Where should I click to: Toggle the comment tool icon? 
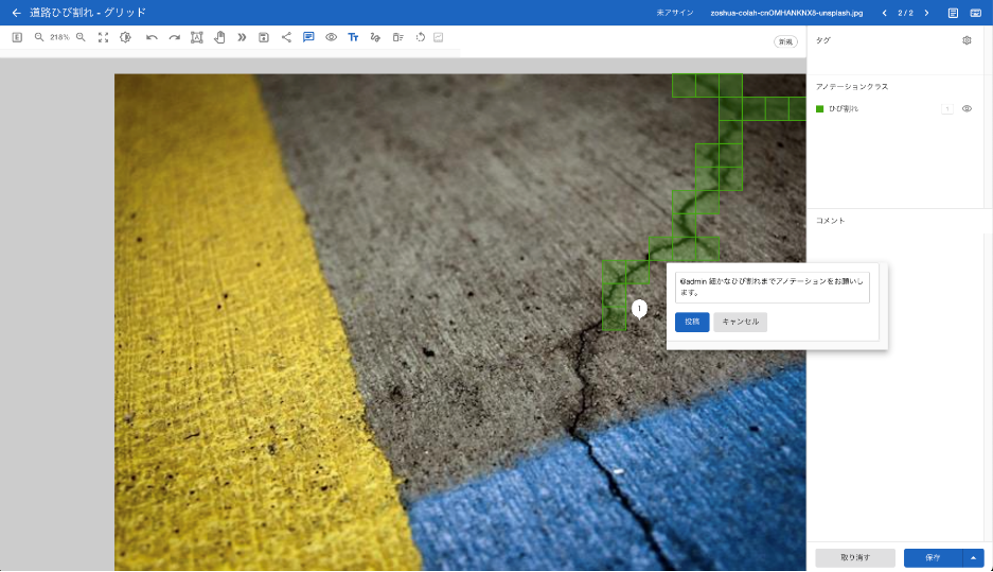pyautogui.click(x=308, y=37)
